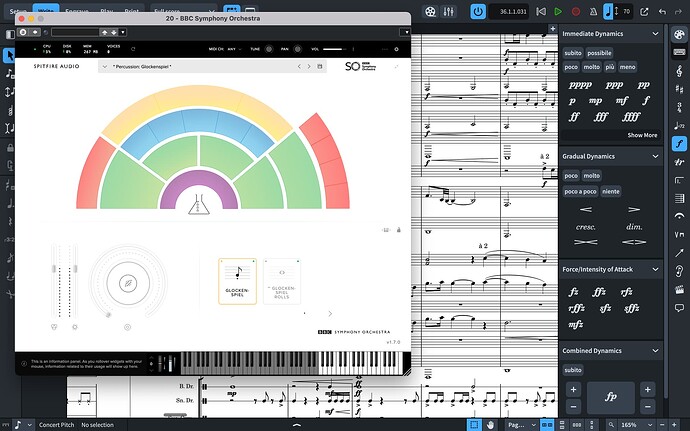Open the mixer icon in Dorico toolbar
Image resolution: width=690 pixels, height=431 pixels.
[448, 11]
